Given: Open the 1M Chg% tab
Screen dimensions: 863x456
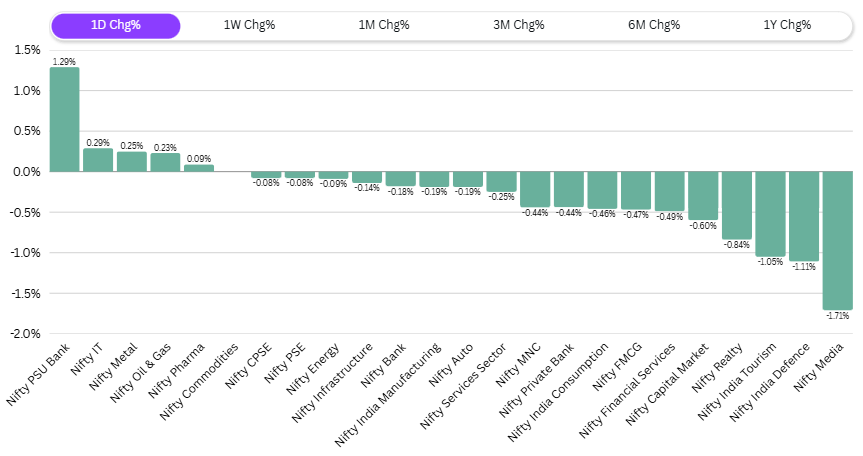Looking at the screenshot, I should pos(384,25).
